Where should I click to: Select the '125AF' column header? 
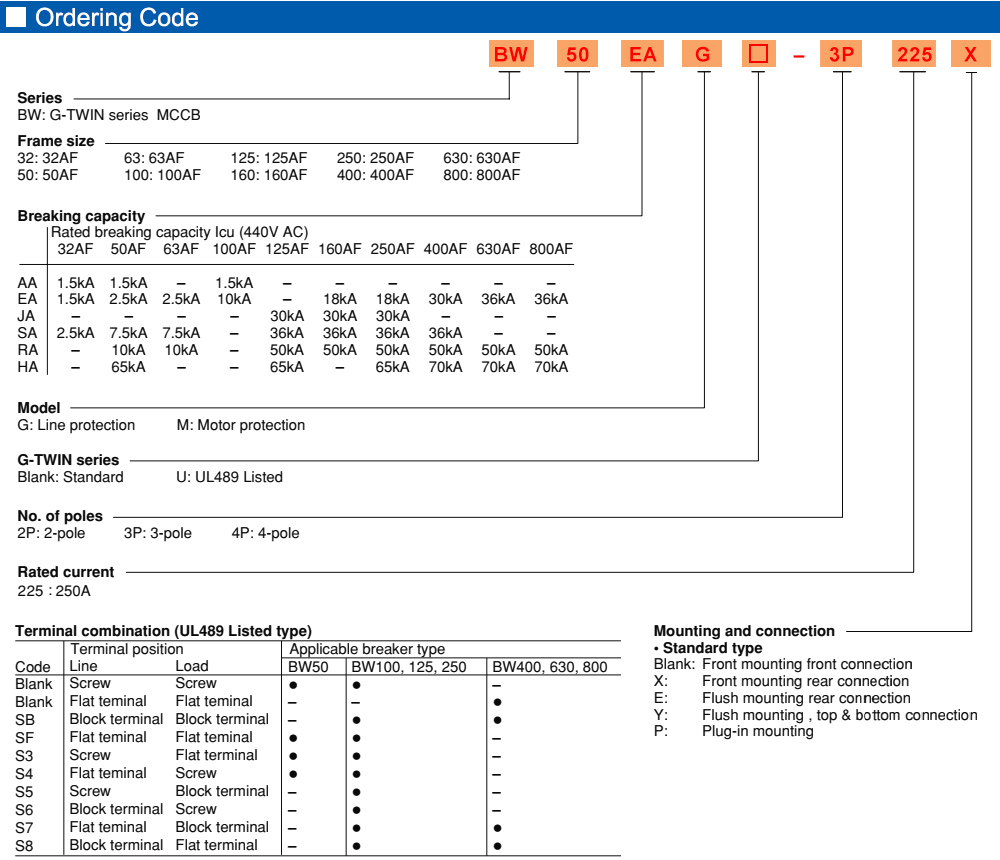(x=287, y=249)
